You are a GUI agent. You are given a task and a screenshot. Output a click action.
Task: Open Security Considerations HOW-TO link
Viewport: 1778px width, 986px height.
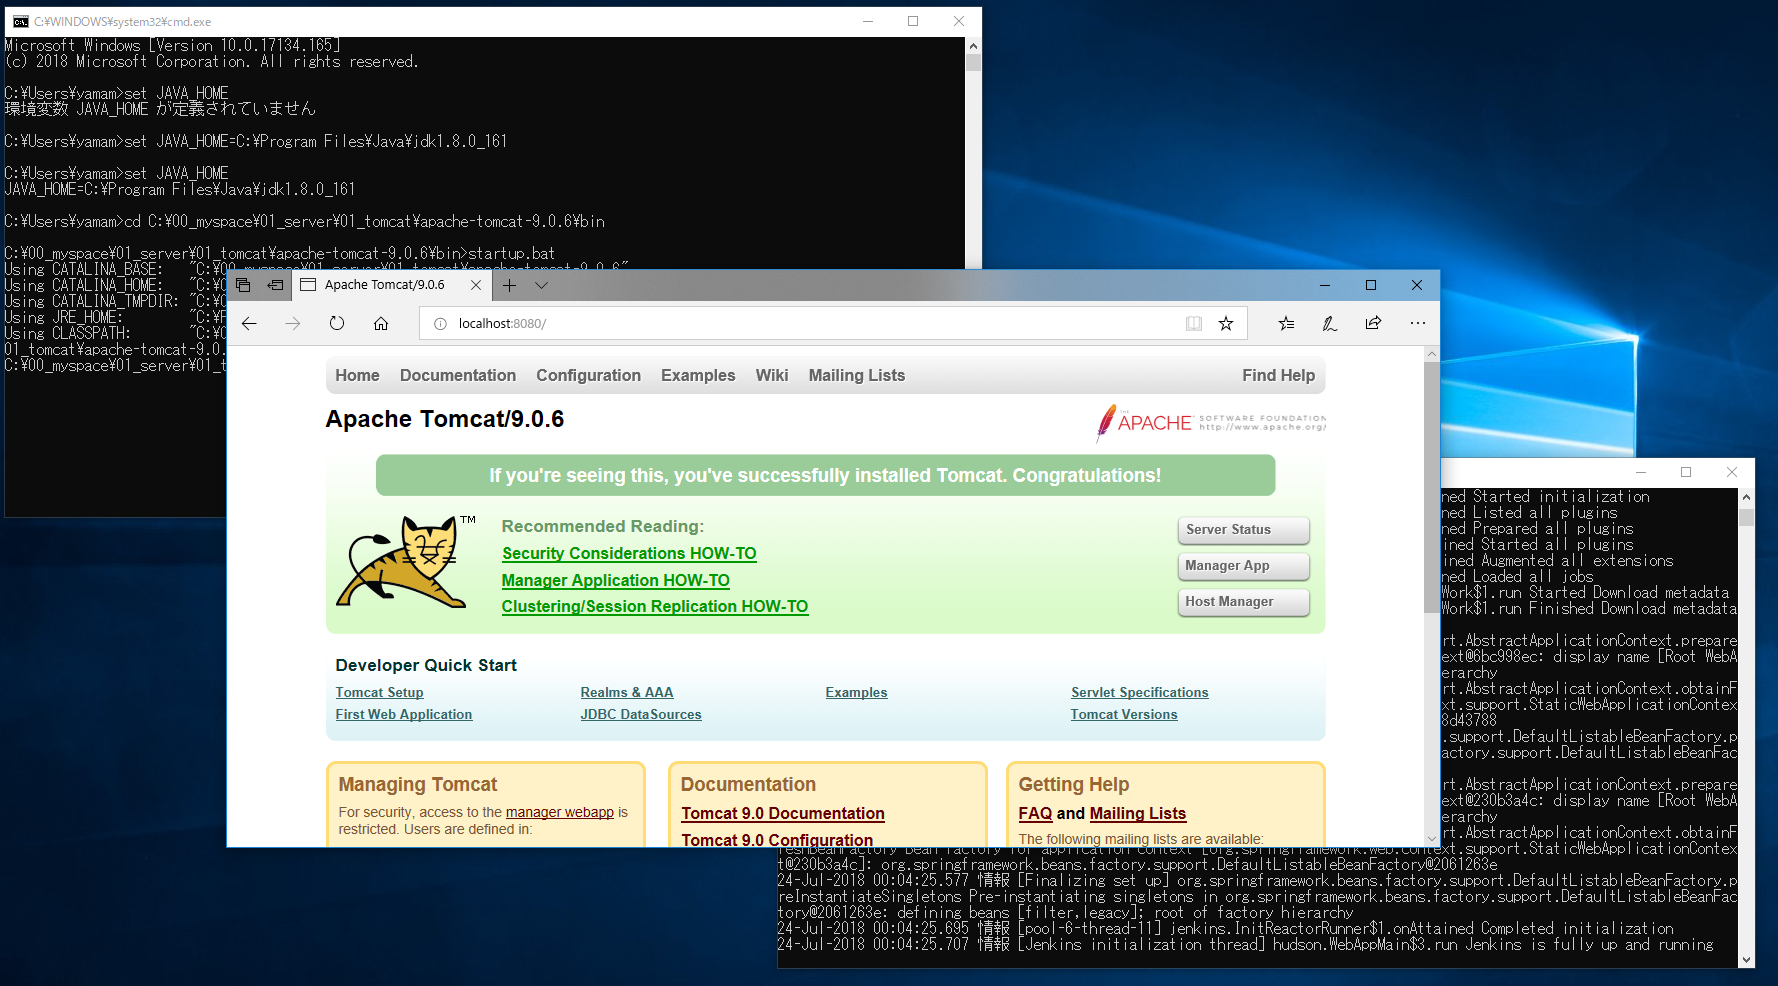coord(629,553)
